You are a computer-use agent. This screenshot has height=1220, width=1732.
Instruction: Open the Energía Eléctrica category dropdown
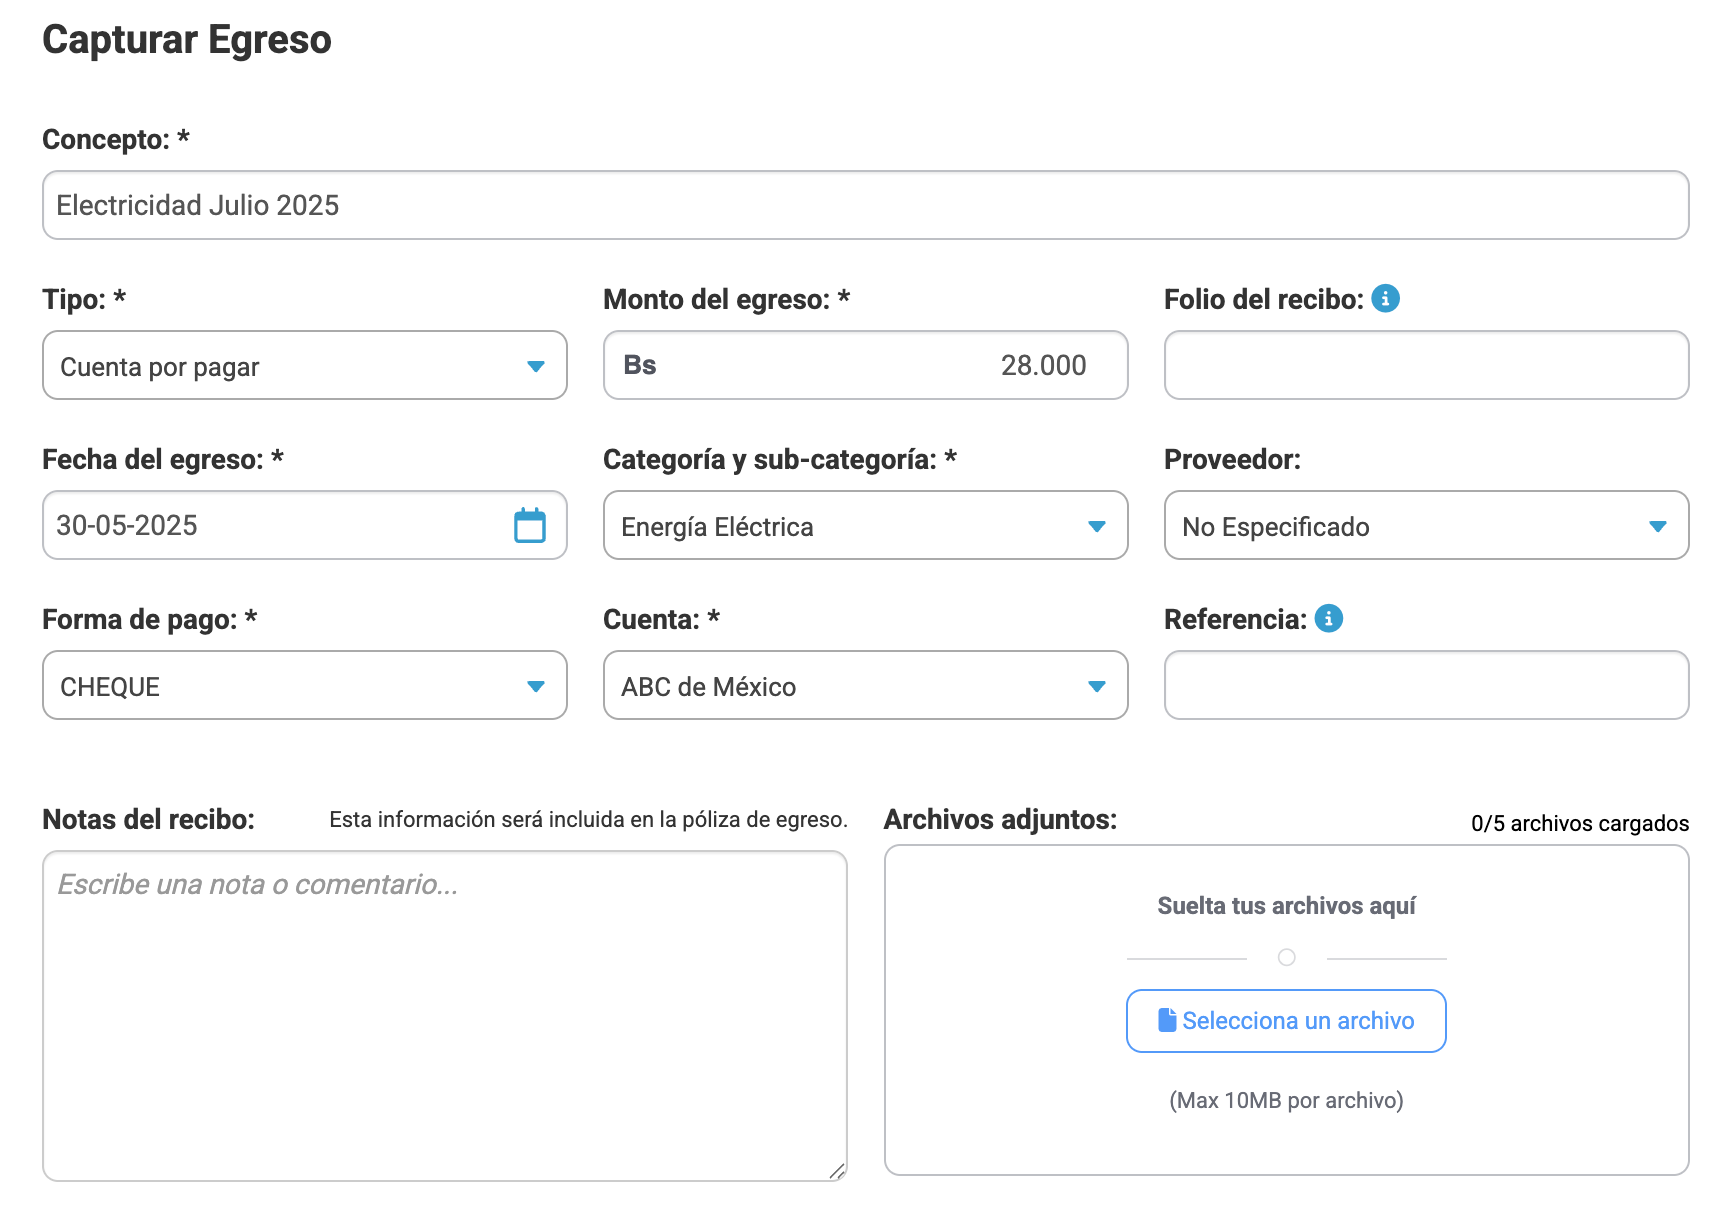[x=866, y=525]
